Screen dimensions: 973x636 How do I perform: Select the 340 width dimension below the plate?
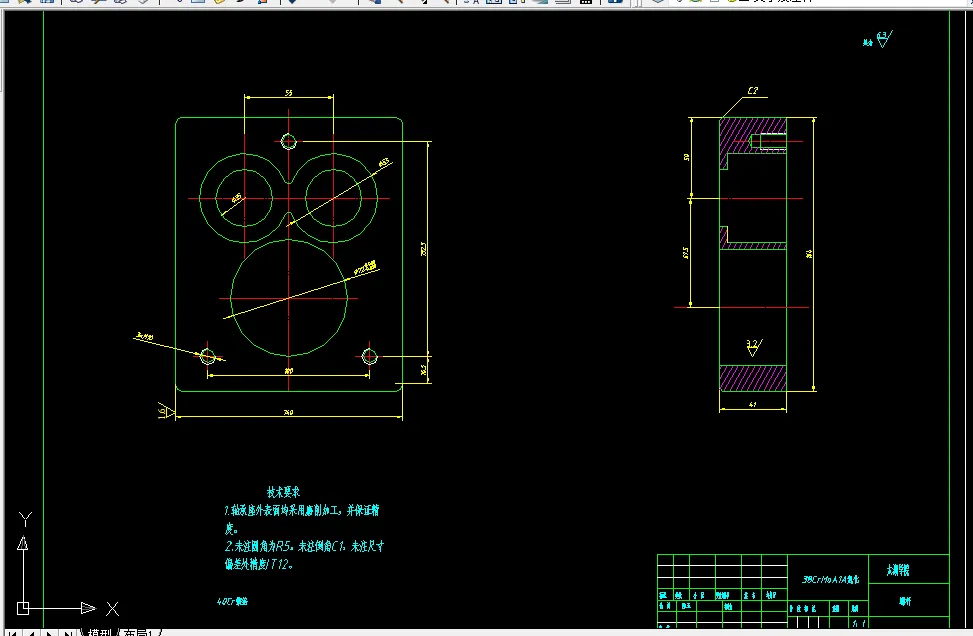tap(289, 412)
